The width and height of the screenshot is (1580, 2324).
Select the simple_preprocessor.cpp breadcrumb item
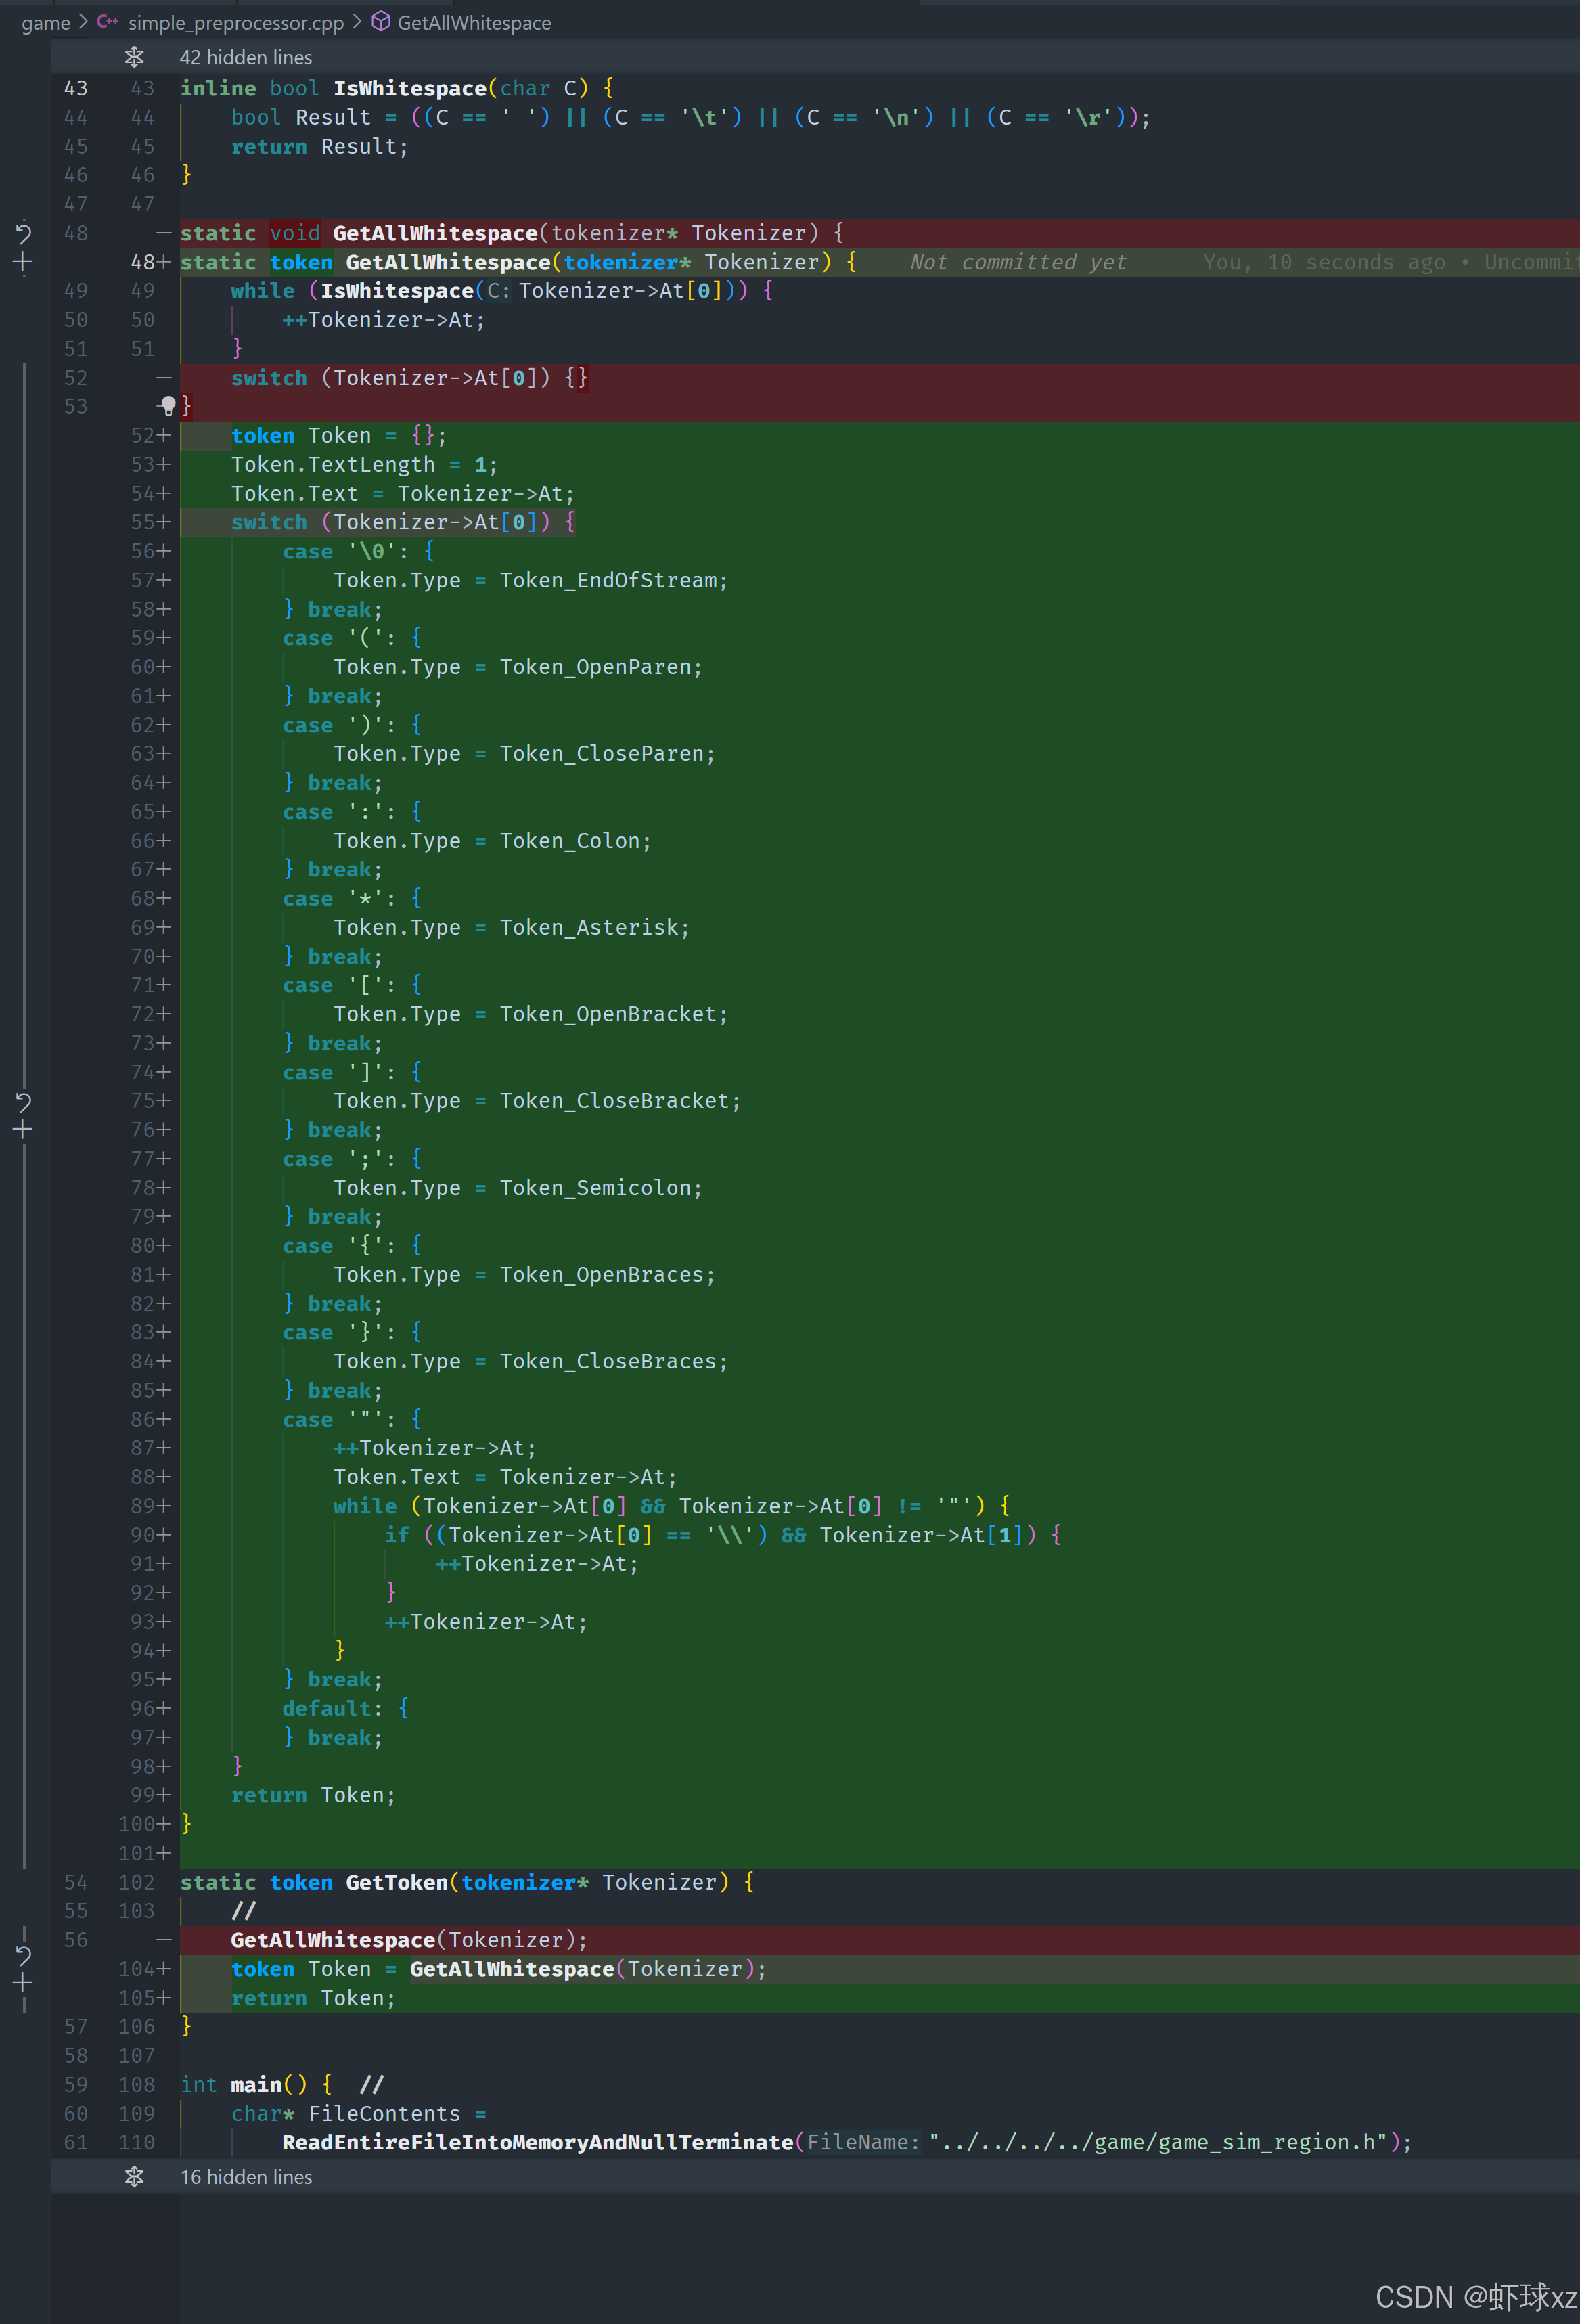pyautogui.click(x=236, y=23)
